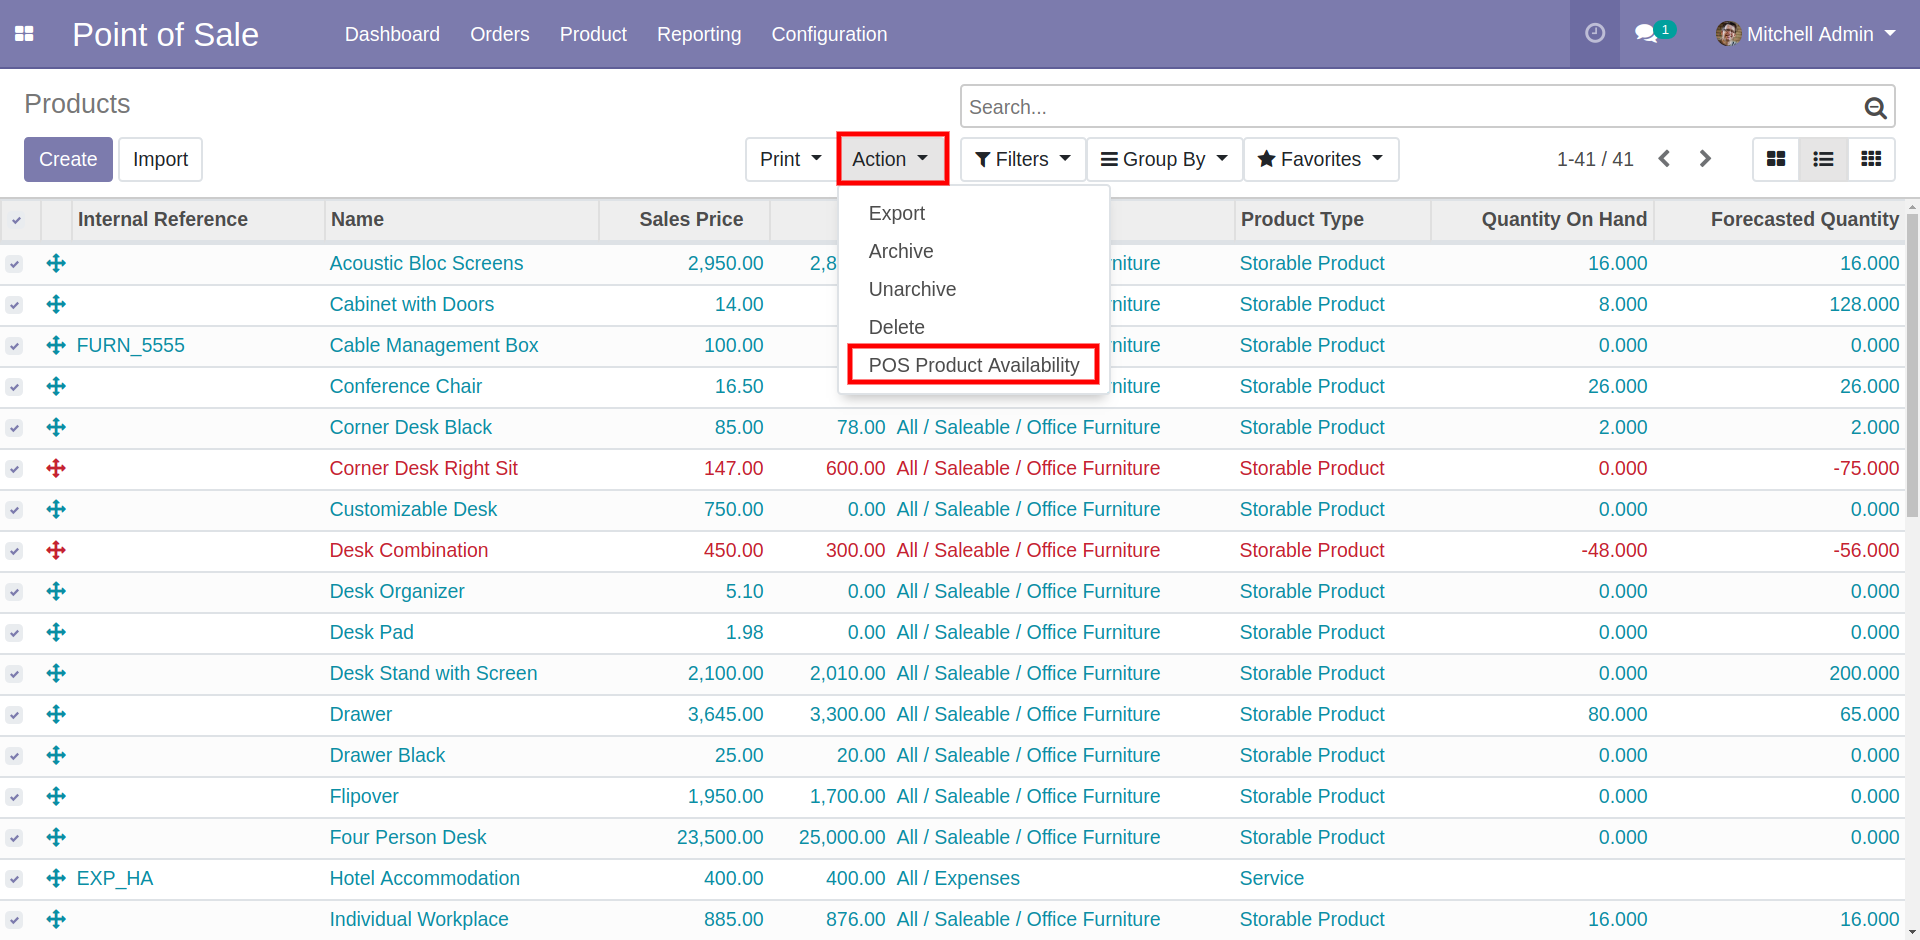Go to previous page arrow
The image size is (1920, 940).
tap(1664, 159)
